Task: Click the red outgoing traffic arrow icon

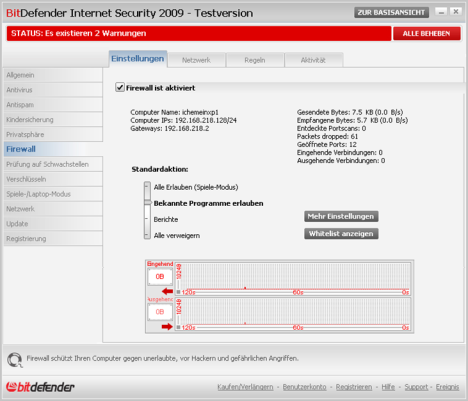Action: pyautogui.click(x=167, y=326)
